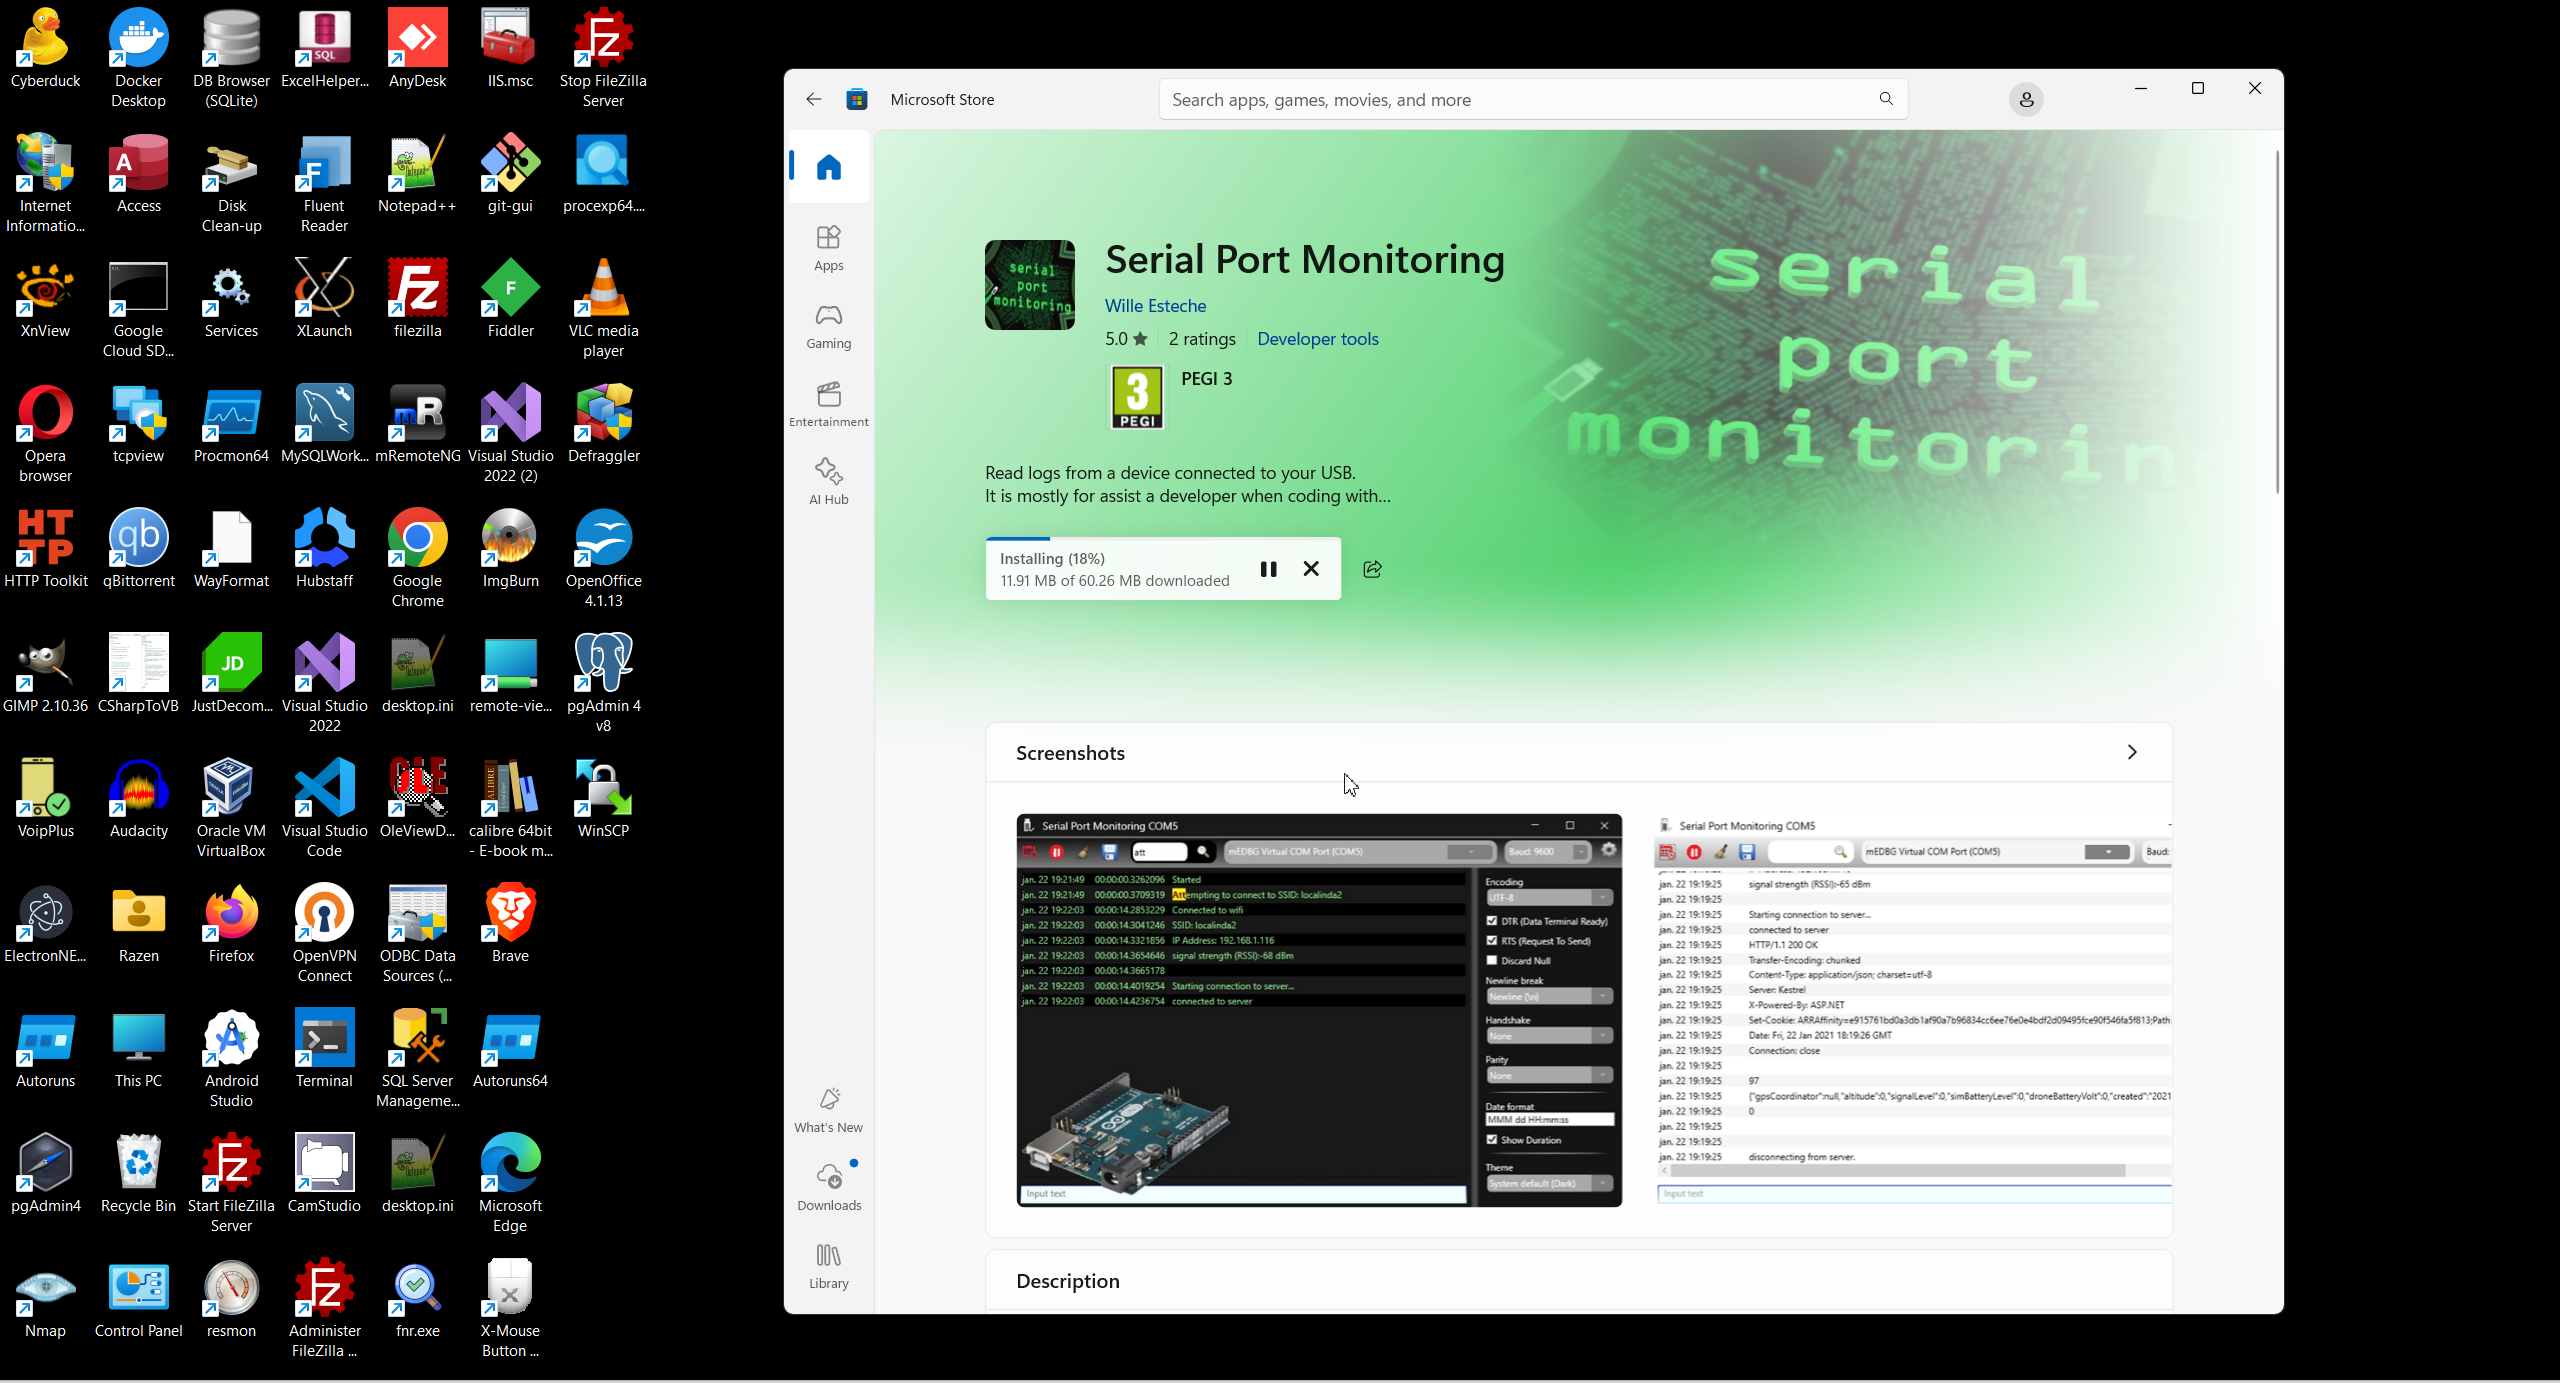Image resolution: width=2560 pixels, height=1383 pixels.
Task: Open the Developer tools category link
Action: coord(1317,339)
